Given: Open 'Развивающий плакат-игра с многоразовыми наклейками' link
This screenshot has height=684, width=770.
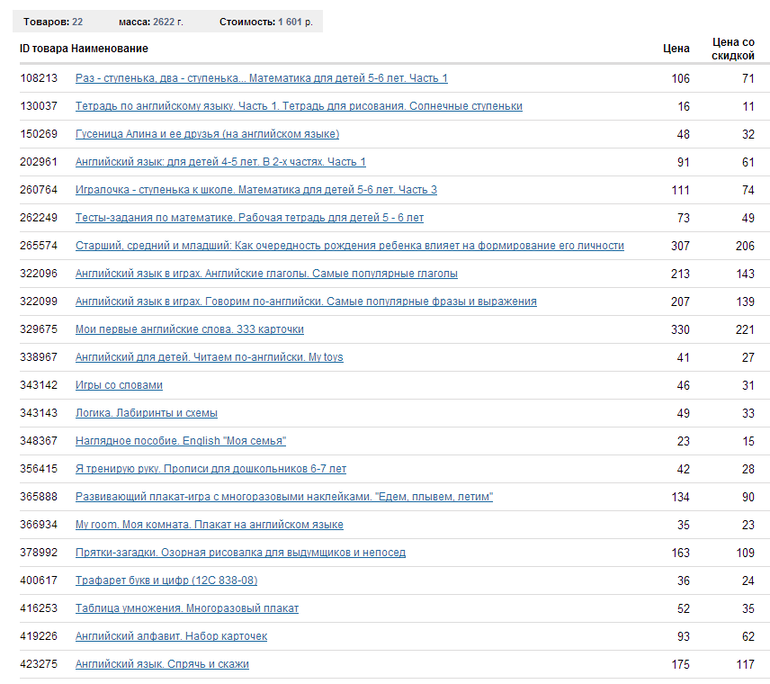Looking at the screenshot, I should (284, 497).
